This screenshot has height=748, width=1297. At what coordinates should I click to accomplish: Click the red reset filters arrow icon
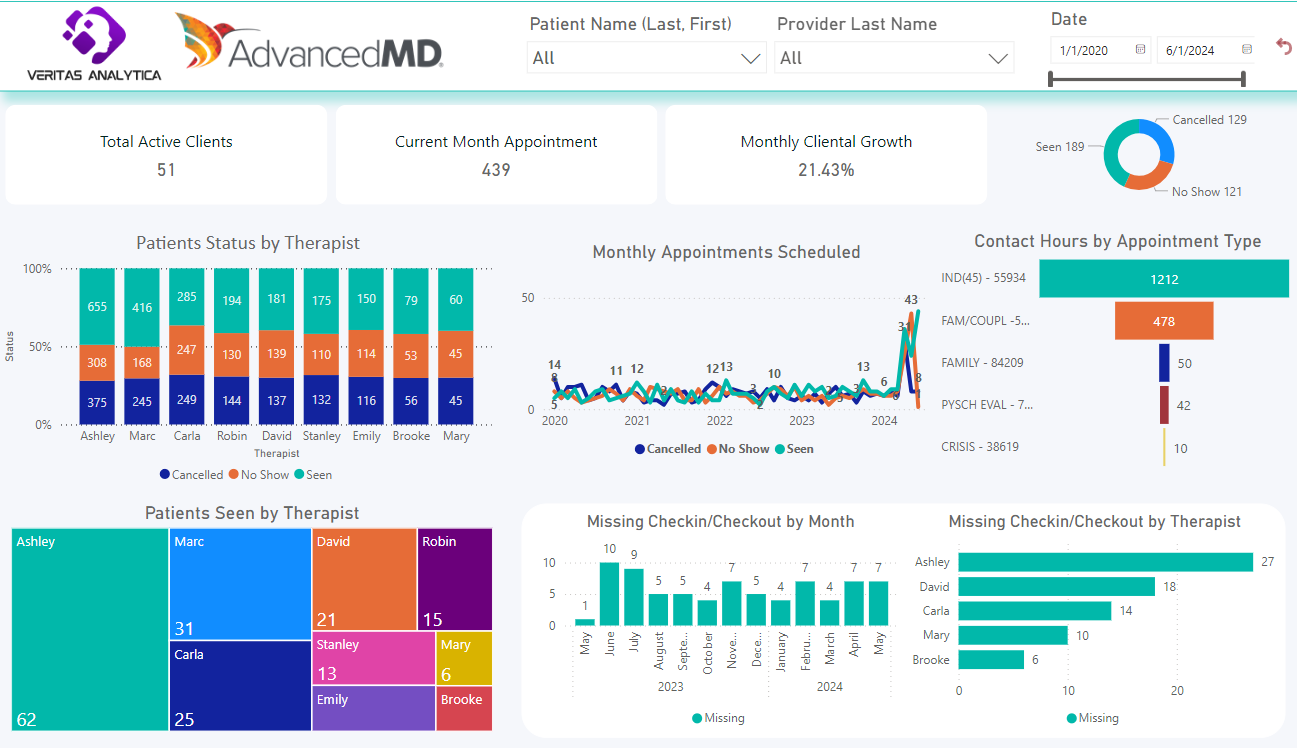[1284, 46]
